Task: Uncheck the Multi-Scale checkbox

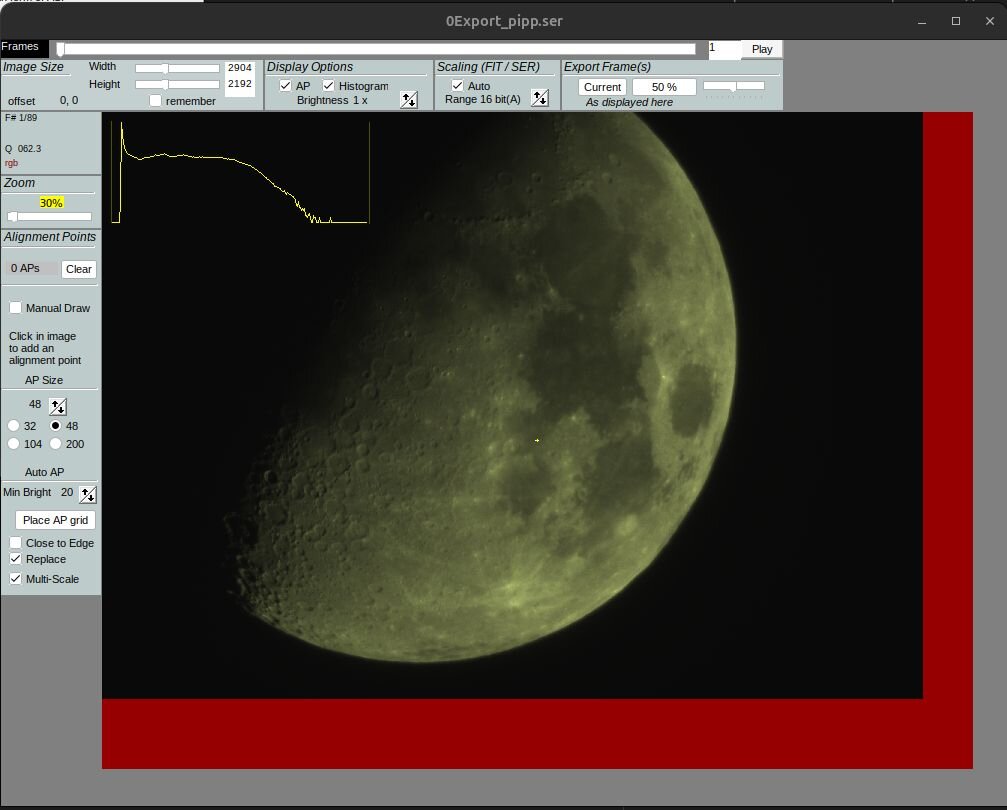Action: click(15, 579)
